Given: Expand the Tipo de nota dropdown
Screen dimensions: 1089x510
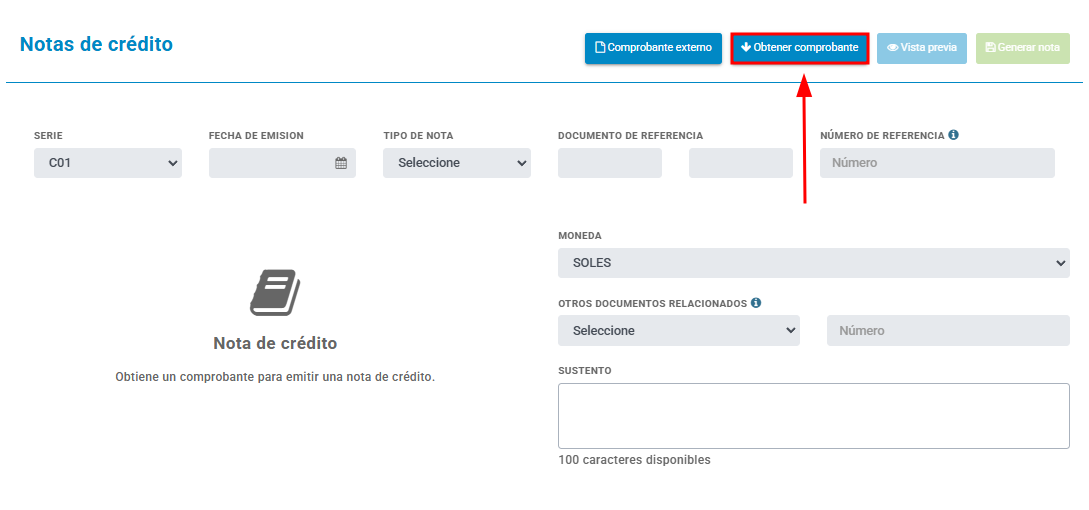Looking at the screenshot, I should point(457,163).
